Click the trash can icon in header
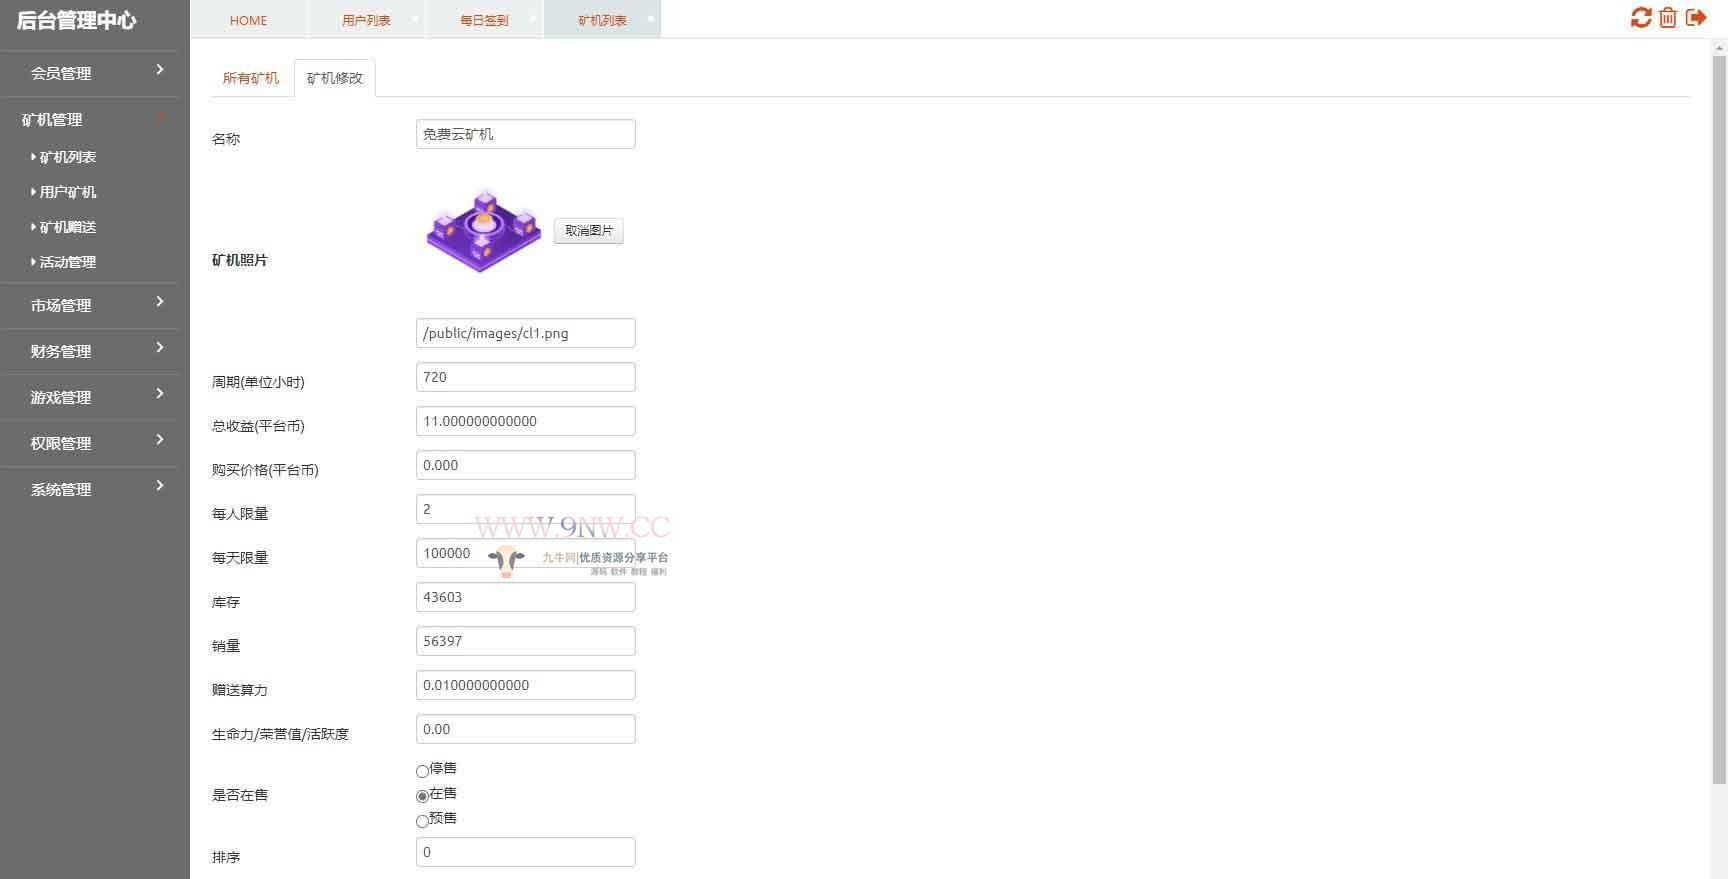1728x879 pixels. [1668, 18]
